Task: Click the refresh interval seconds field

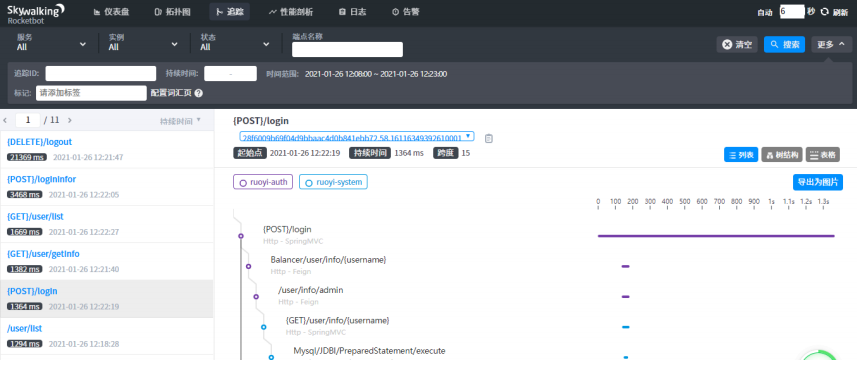Action: point(792,11)
